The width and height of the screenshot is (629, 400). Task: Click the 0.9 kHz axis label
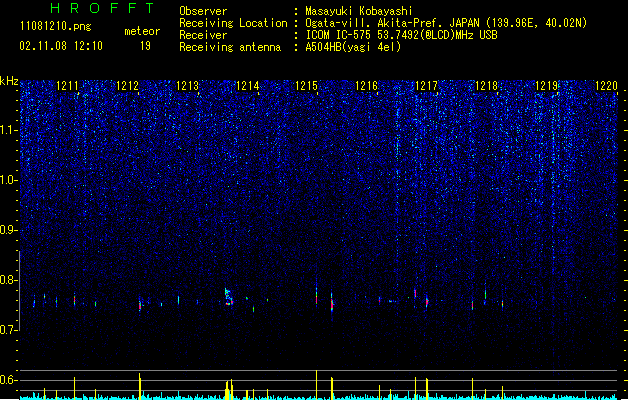point(9,230)
